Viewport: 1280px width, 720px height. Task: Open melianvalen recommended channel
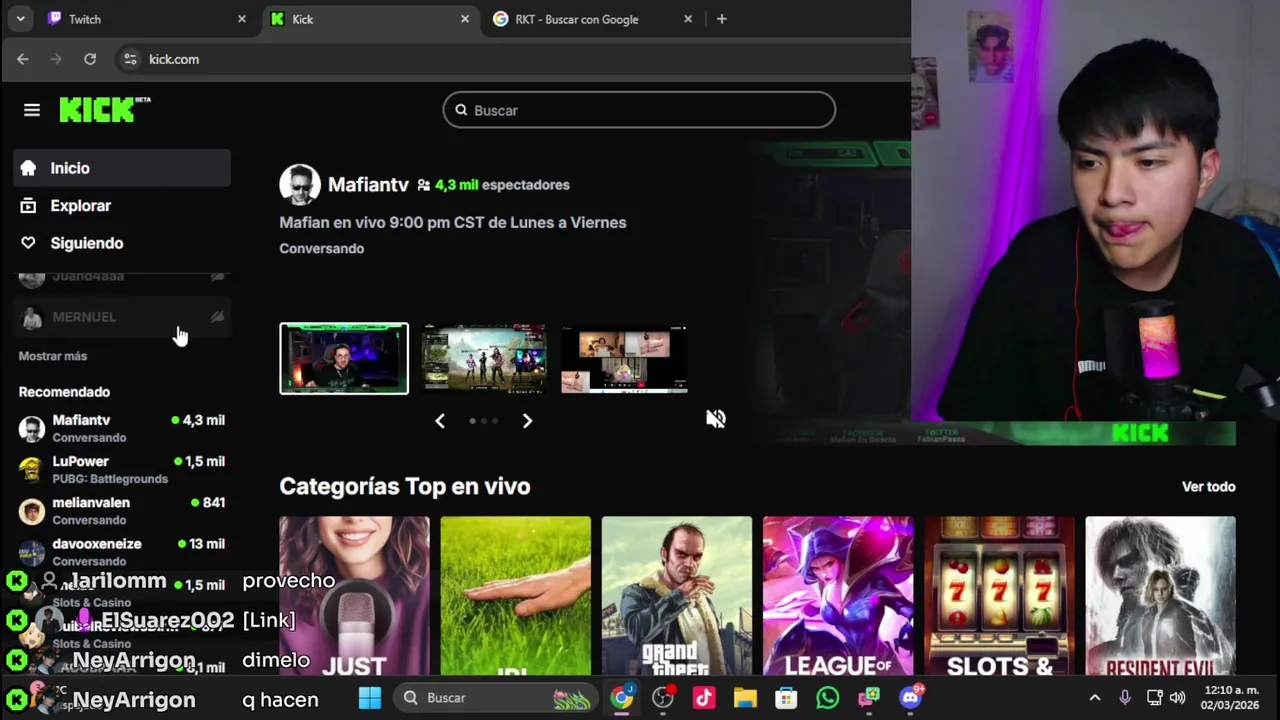coord(122,510)
